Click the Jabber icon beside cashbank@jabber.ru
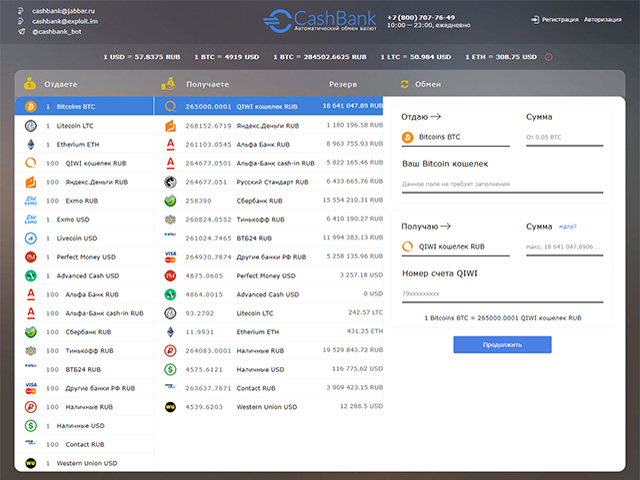 point(20,11)
